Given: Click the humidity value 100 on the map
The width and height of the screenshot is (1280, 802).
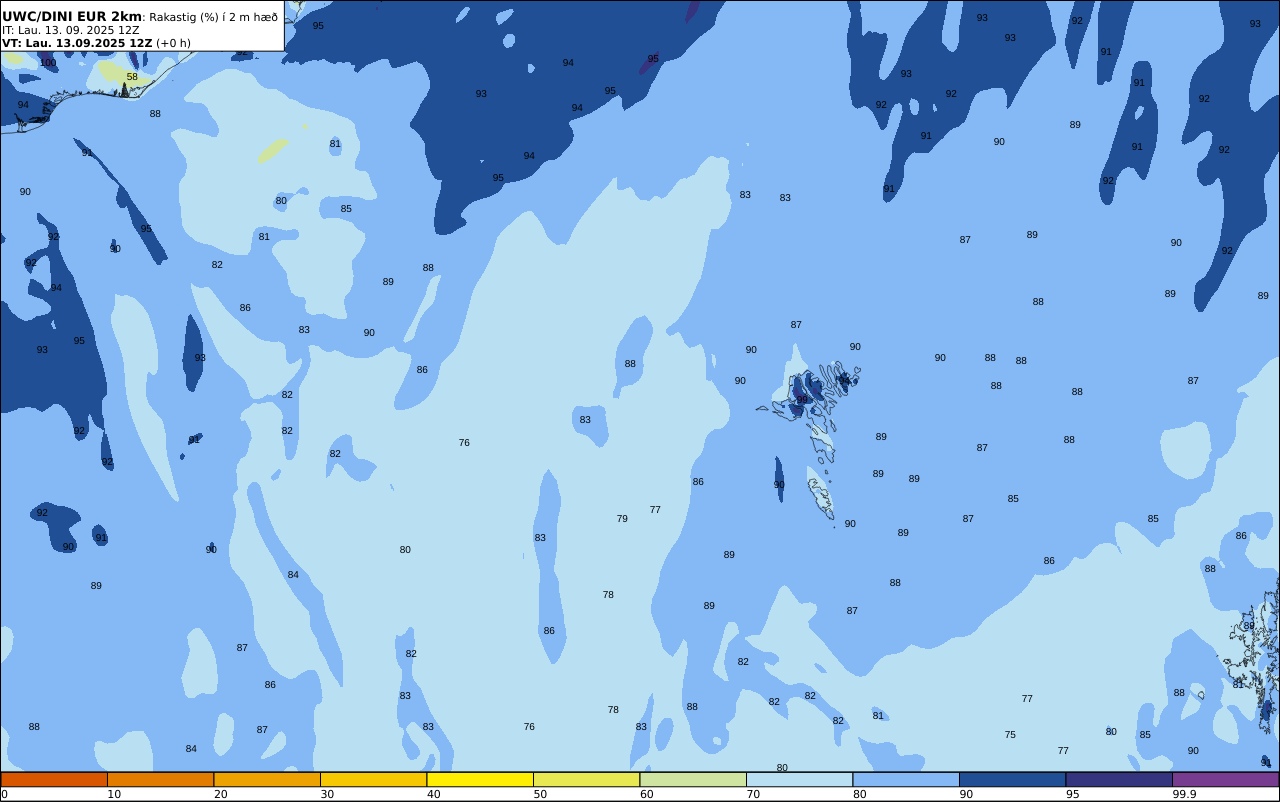Looking at the screenshot, I should pos(48,63).
